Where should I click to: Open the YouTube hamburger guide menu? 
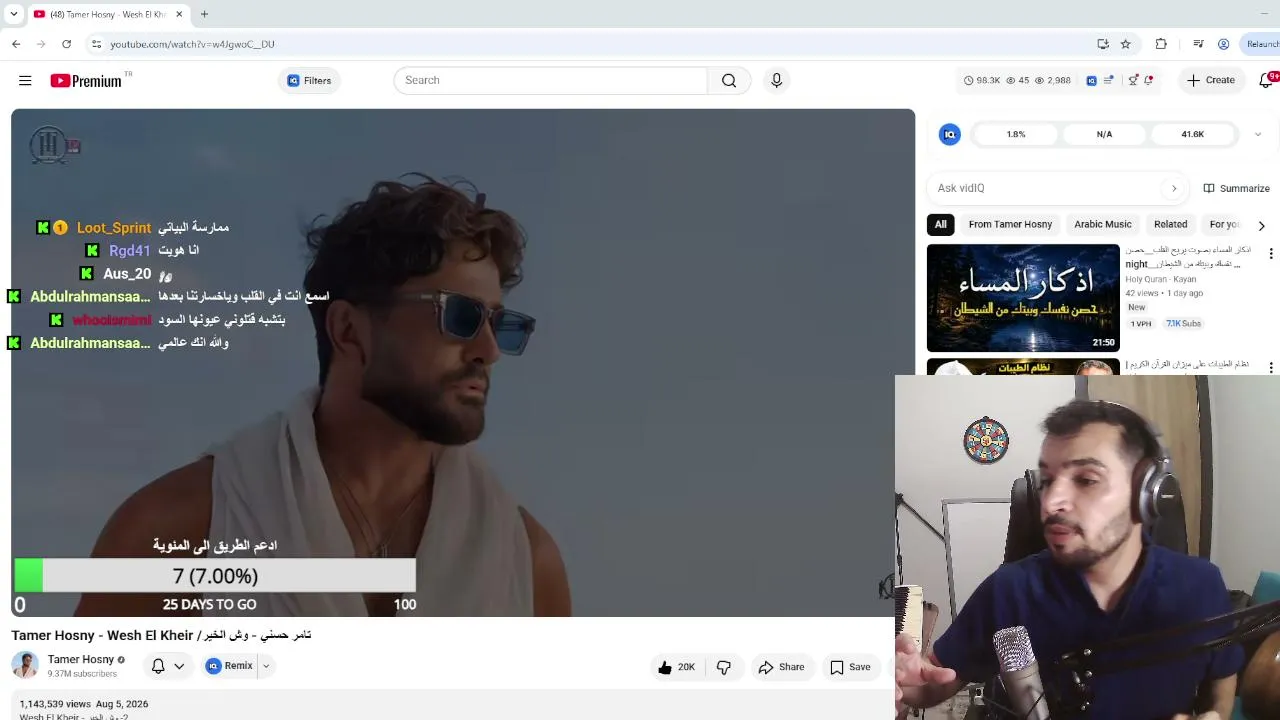point(25,80)
